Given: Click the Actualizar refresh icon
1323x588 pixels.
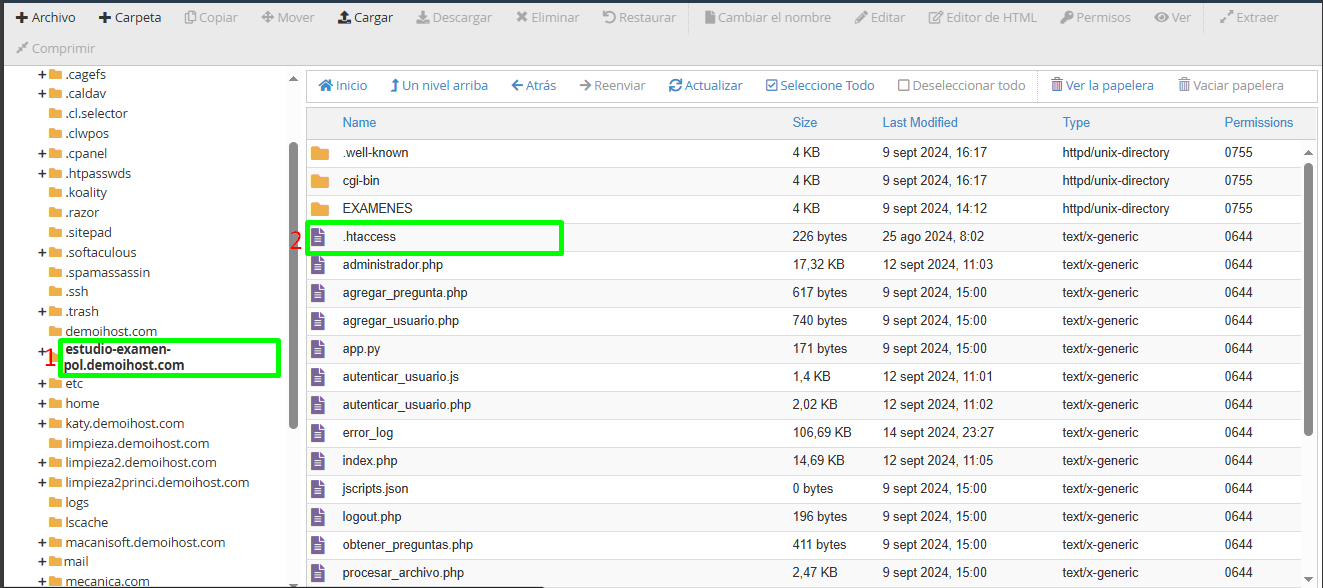Looking at the screenshot, I should [705, 85].
